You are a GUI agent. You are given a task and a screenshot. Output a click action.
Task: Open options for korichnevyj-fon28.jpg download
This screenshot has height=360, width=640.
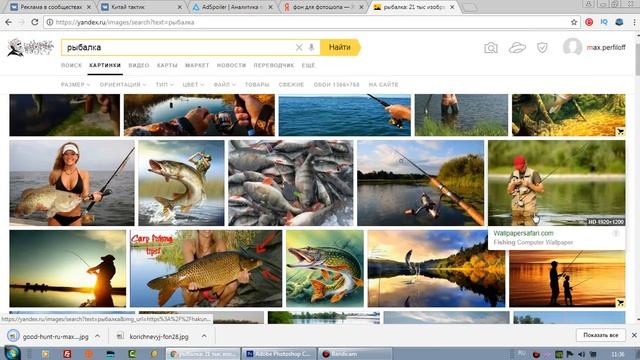tap(204, 336)
